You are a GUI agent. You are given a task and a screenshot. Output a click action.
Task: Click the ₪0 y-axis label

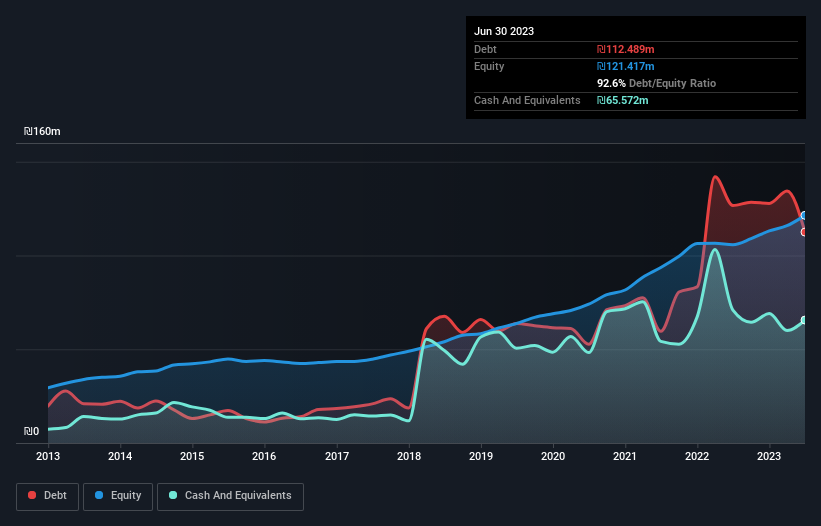point(31,431)
